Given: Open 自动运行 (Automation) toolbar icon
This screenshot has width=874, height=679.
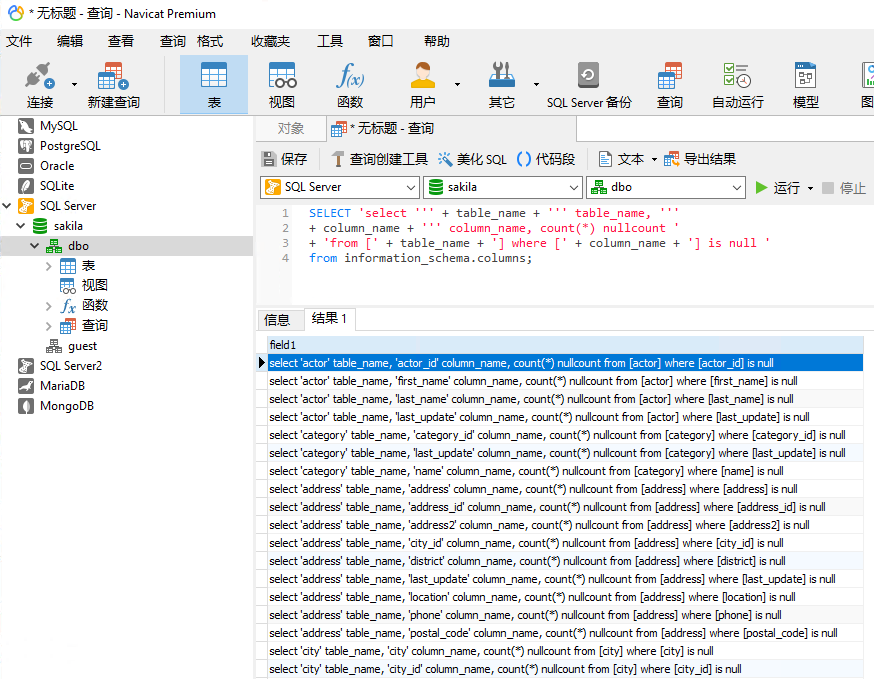Looking at the screenshot, I should 737,85.
